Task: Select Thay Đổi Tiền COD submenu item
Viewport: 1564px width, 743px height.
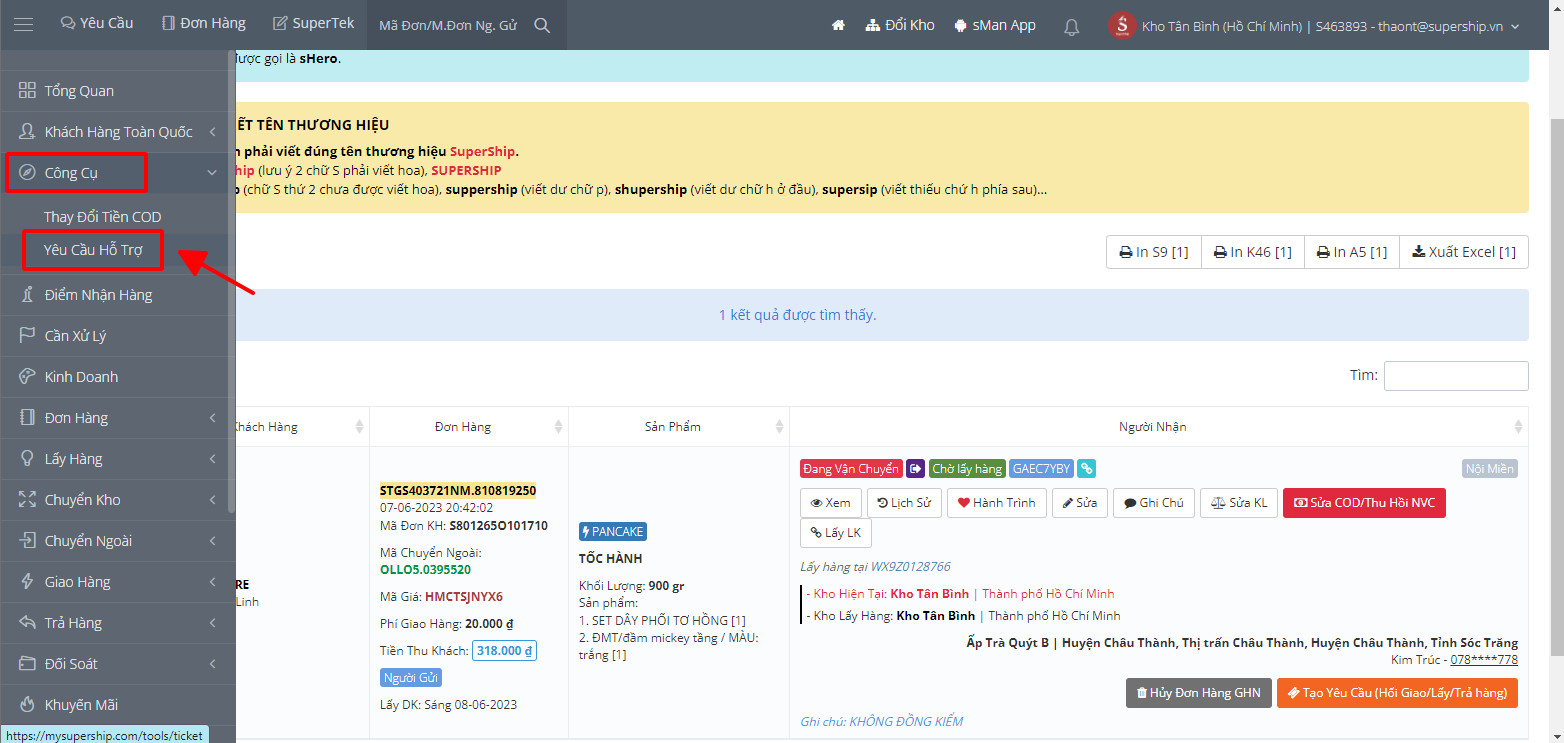Action: point(102,217)
